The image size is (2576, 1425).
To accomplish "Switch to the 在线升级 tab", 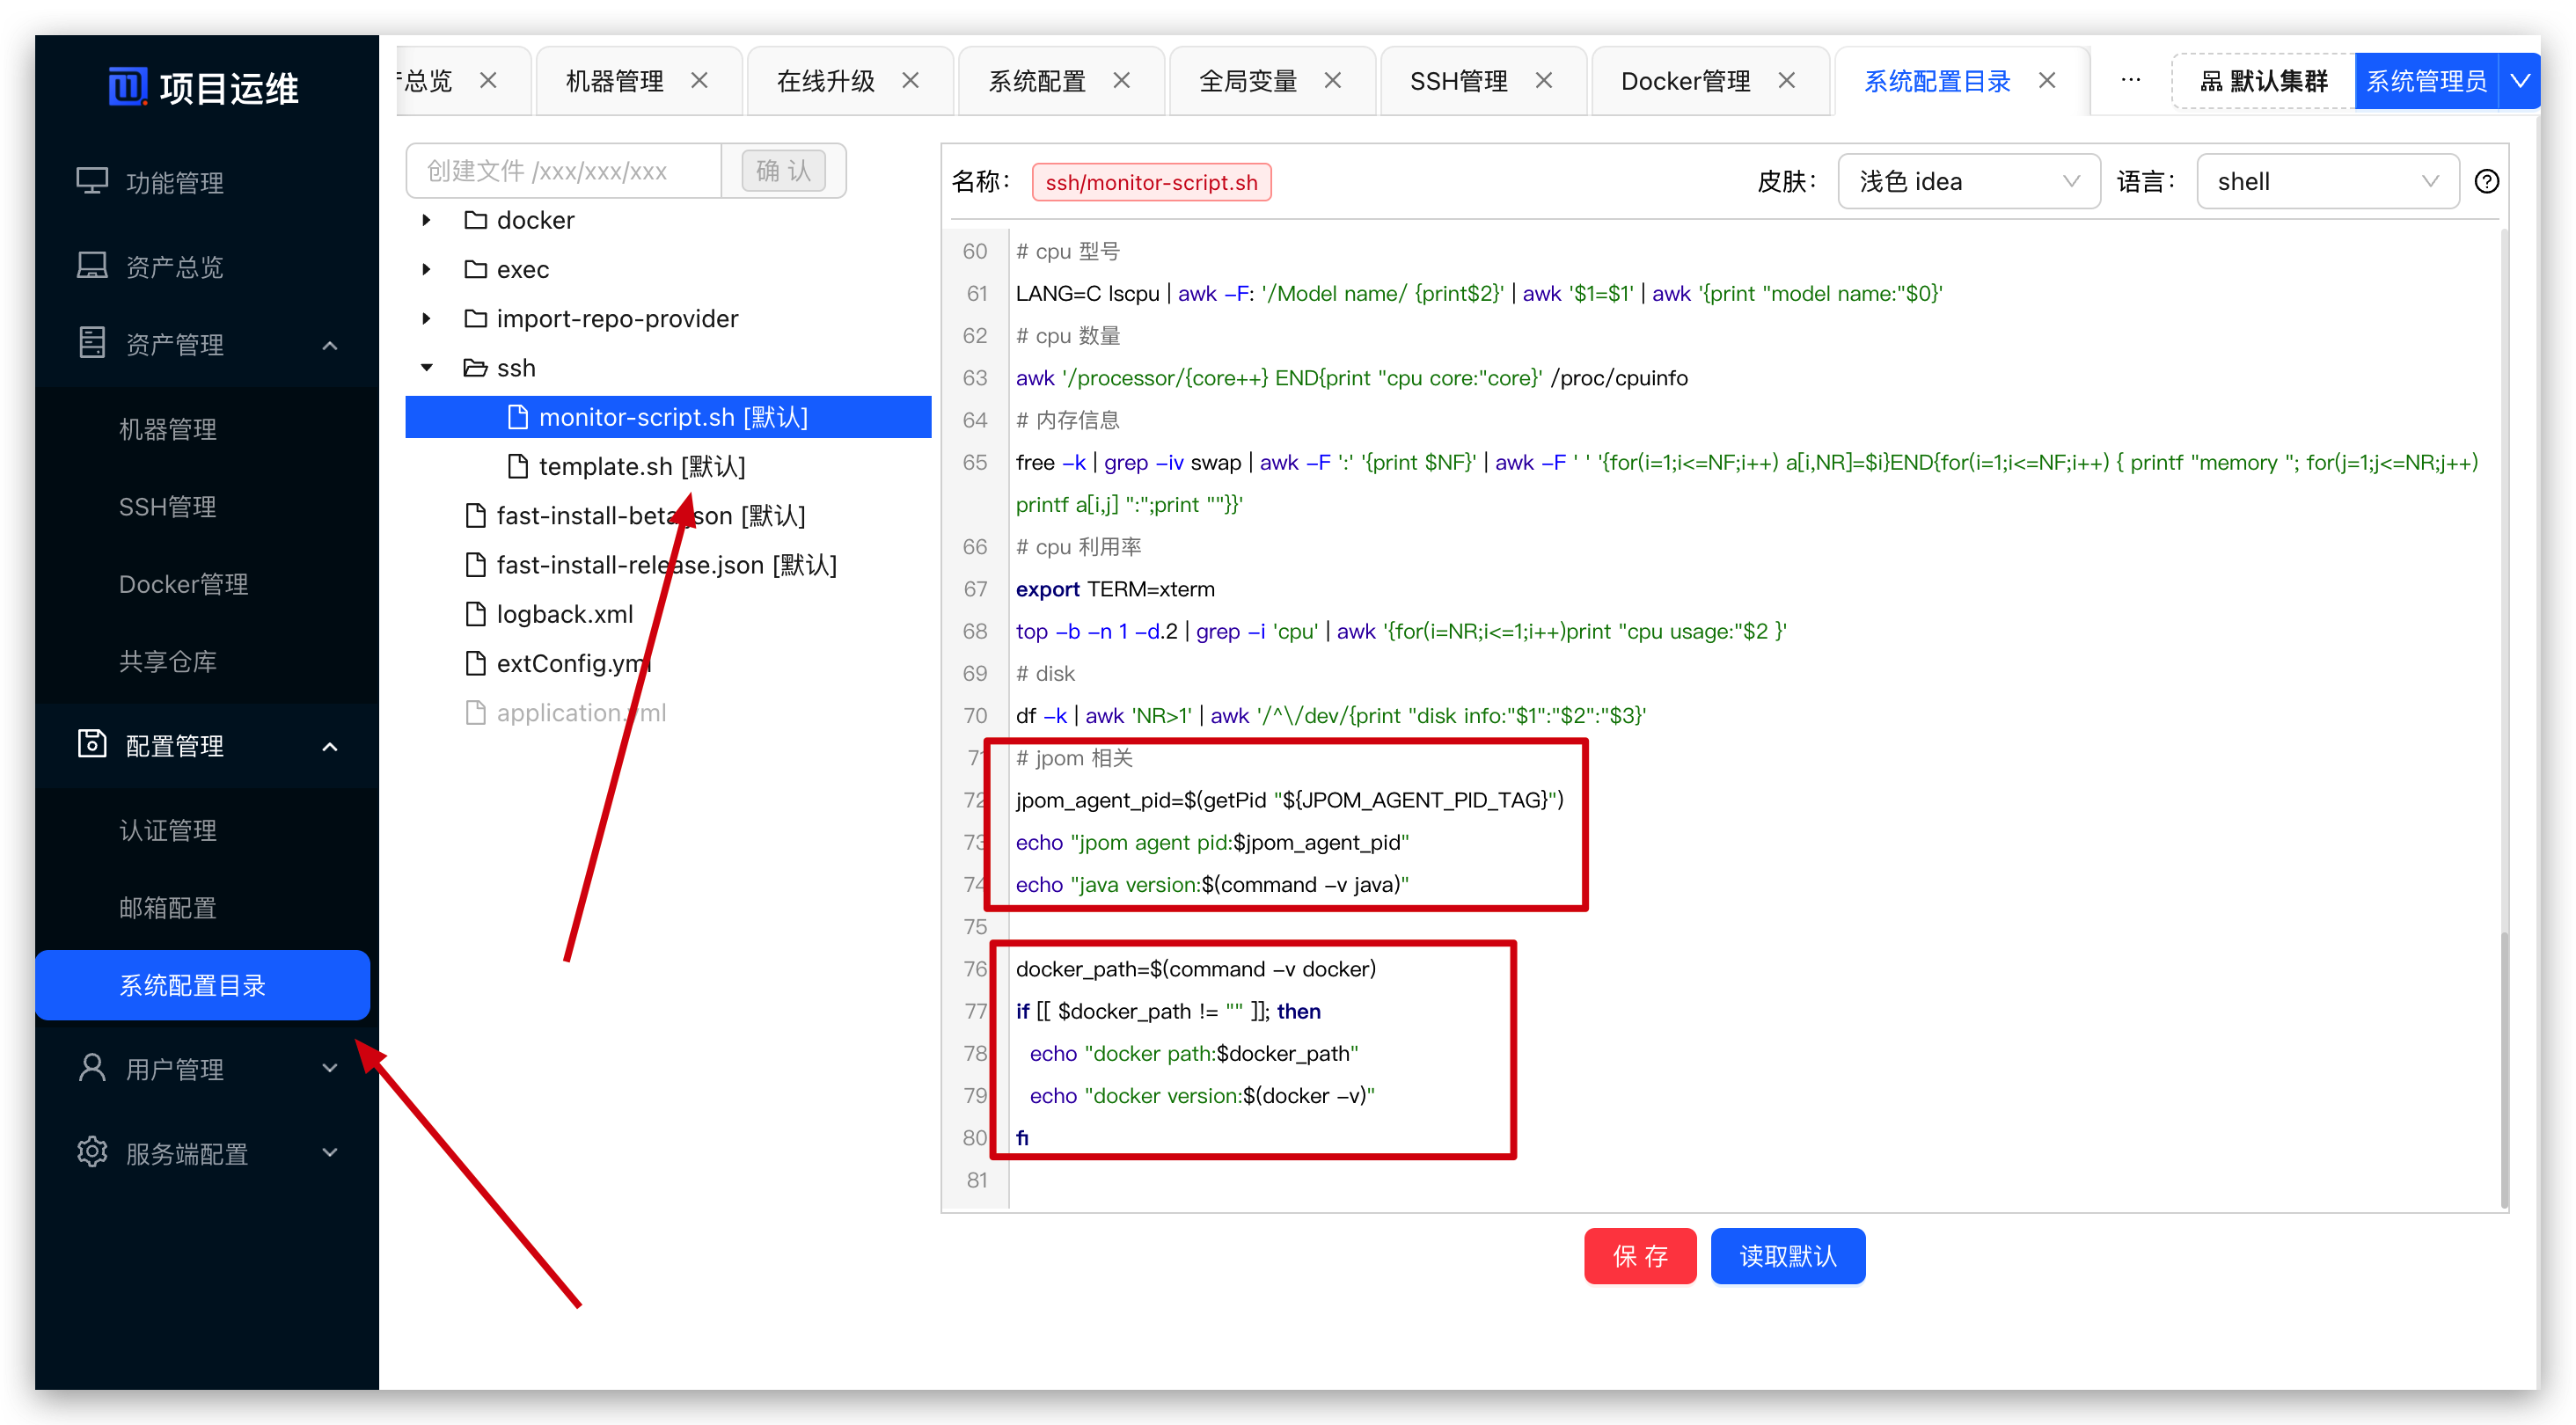I will [825, 80].
